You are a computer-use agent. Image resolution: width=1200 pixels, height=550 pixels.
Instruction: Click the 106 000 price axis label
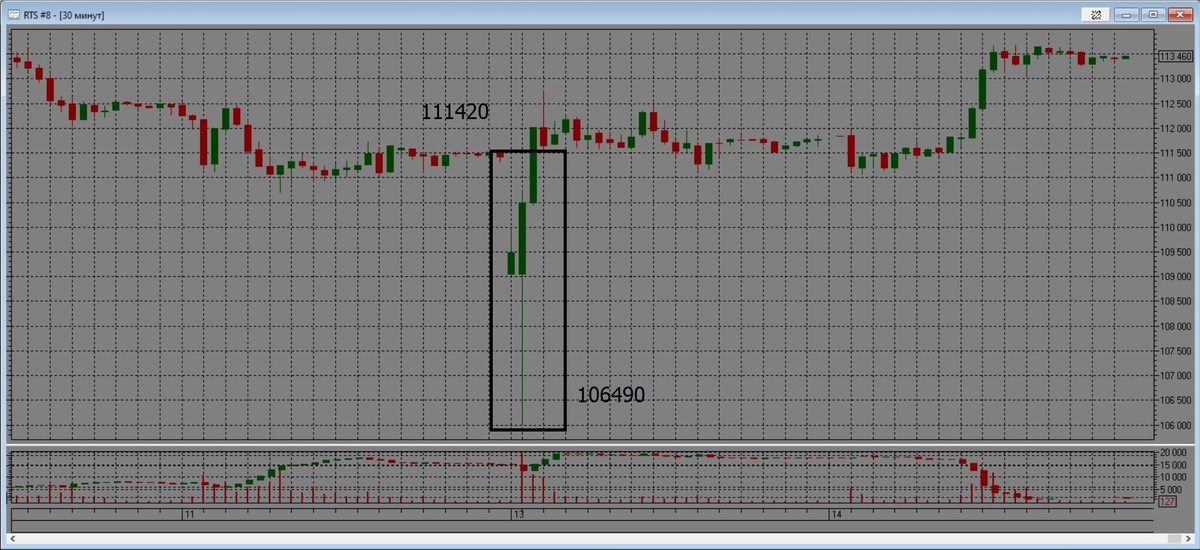[1175, 425]
